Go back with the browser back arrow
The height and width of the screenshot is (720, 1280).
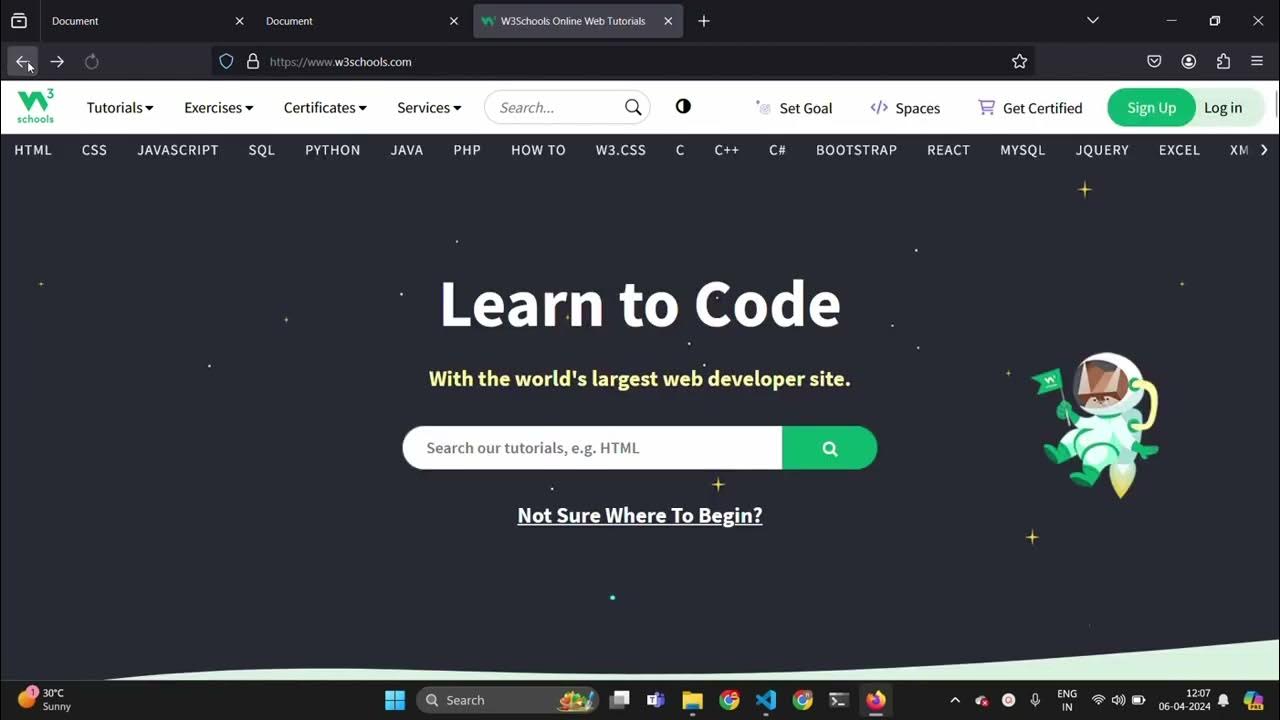23,62
